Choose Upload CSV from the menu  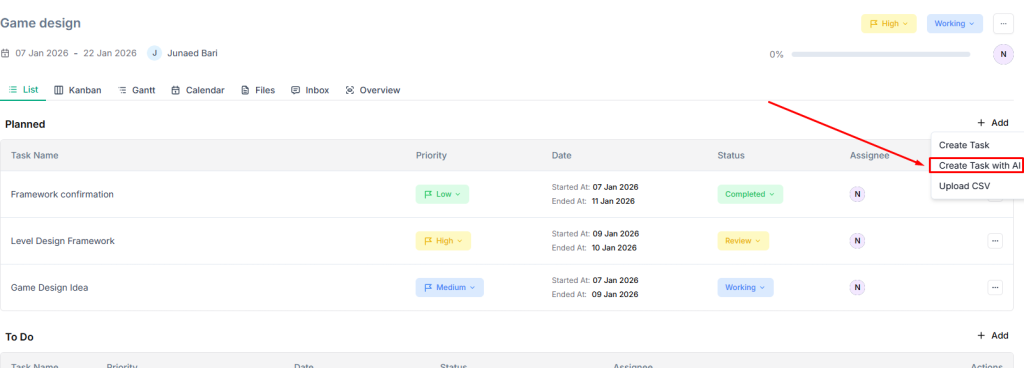[x=964, y=186]
